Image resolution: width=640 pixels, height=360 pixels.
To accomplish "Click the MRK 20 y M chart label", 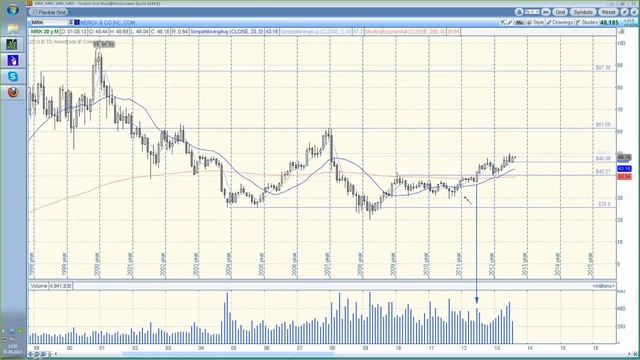I will pyautogui.click(x=44, y=31).
